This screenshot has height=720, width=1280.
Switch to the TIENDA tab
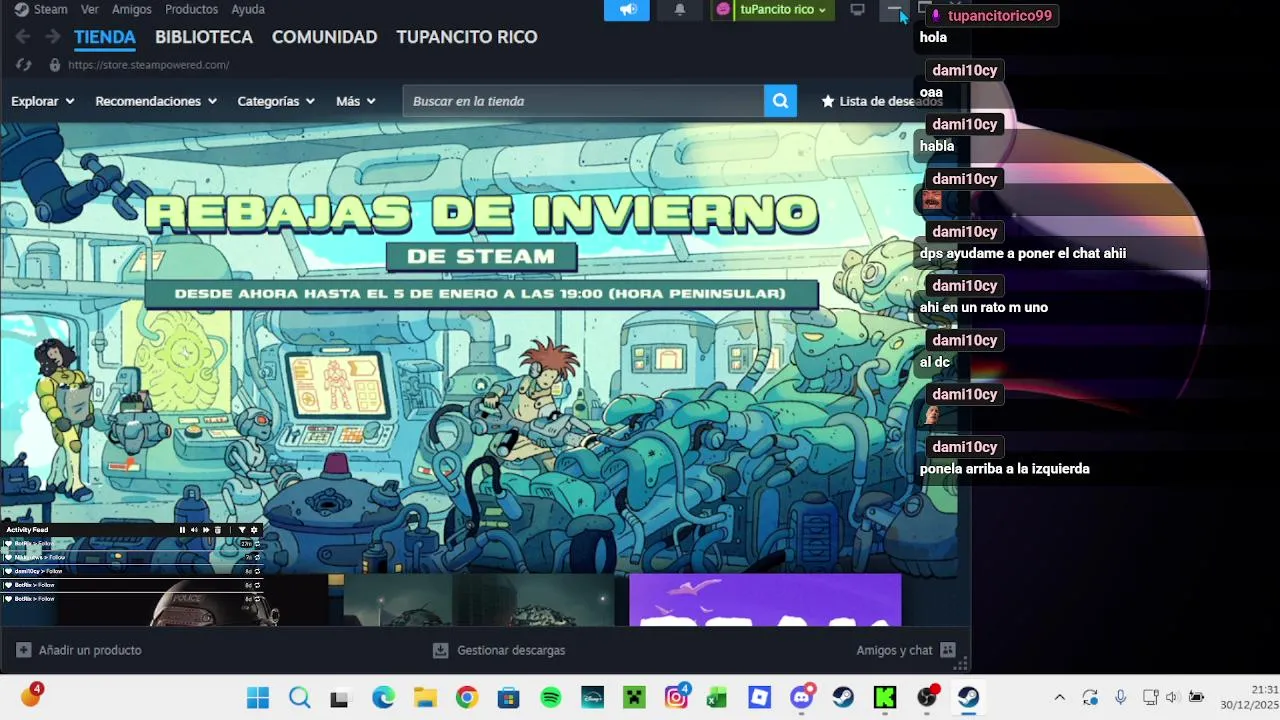coord(105,37)
